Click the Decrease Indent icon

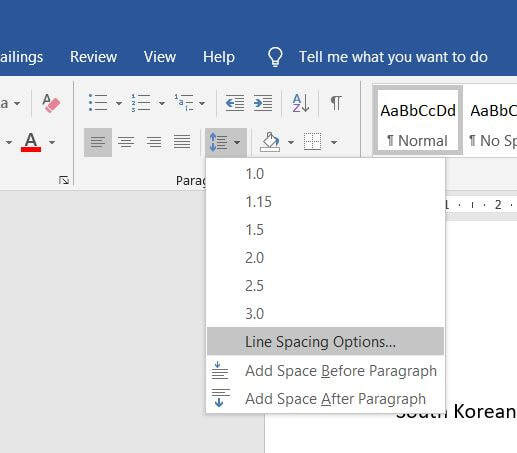[x=235, y=103]
